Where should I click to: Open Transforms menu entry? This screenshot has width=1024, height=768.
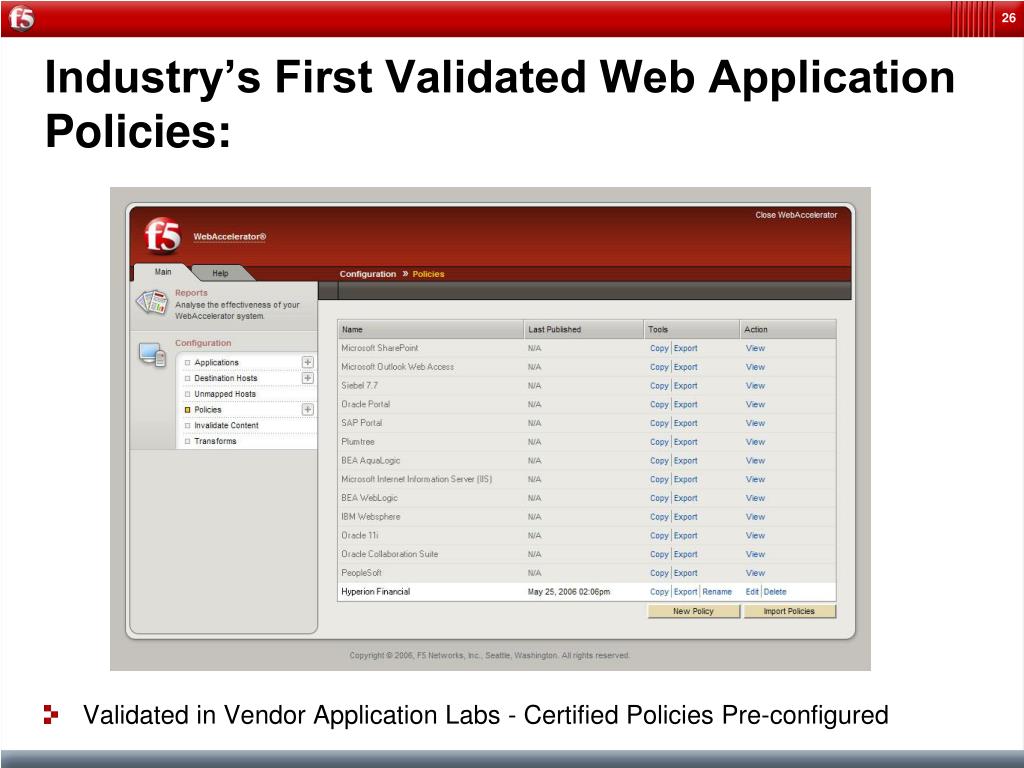(x=215, y=441)
